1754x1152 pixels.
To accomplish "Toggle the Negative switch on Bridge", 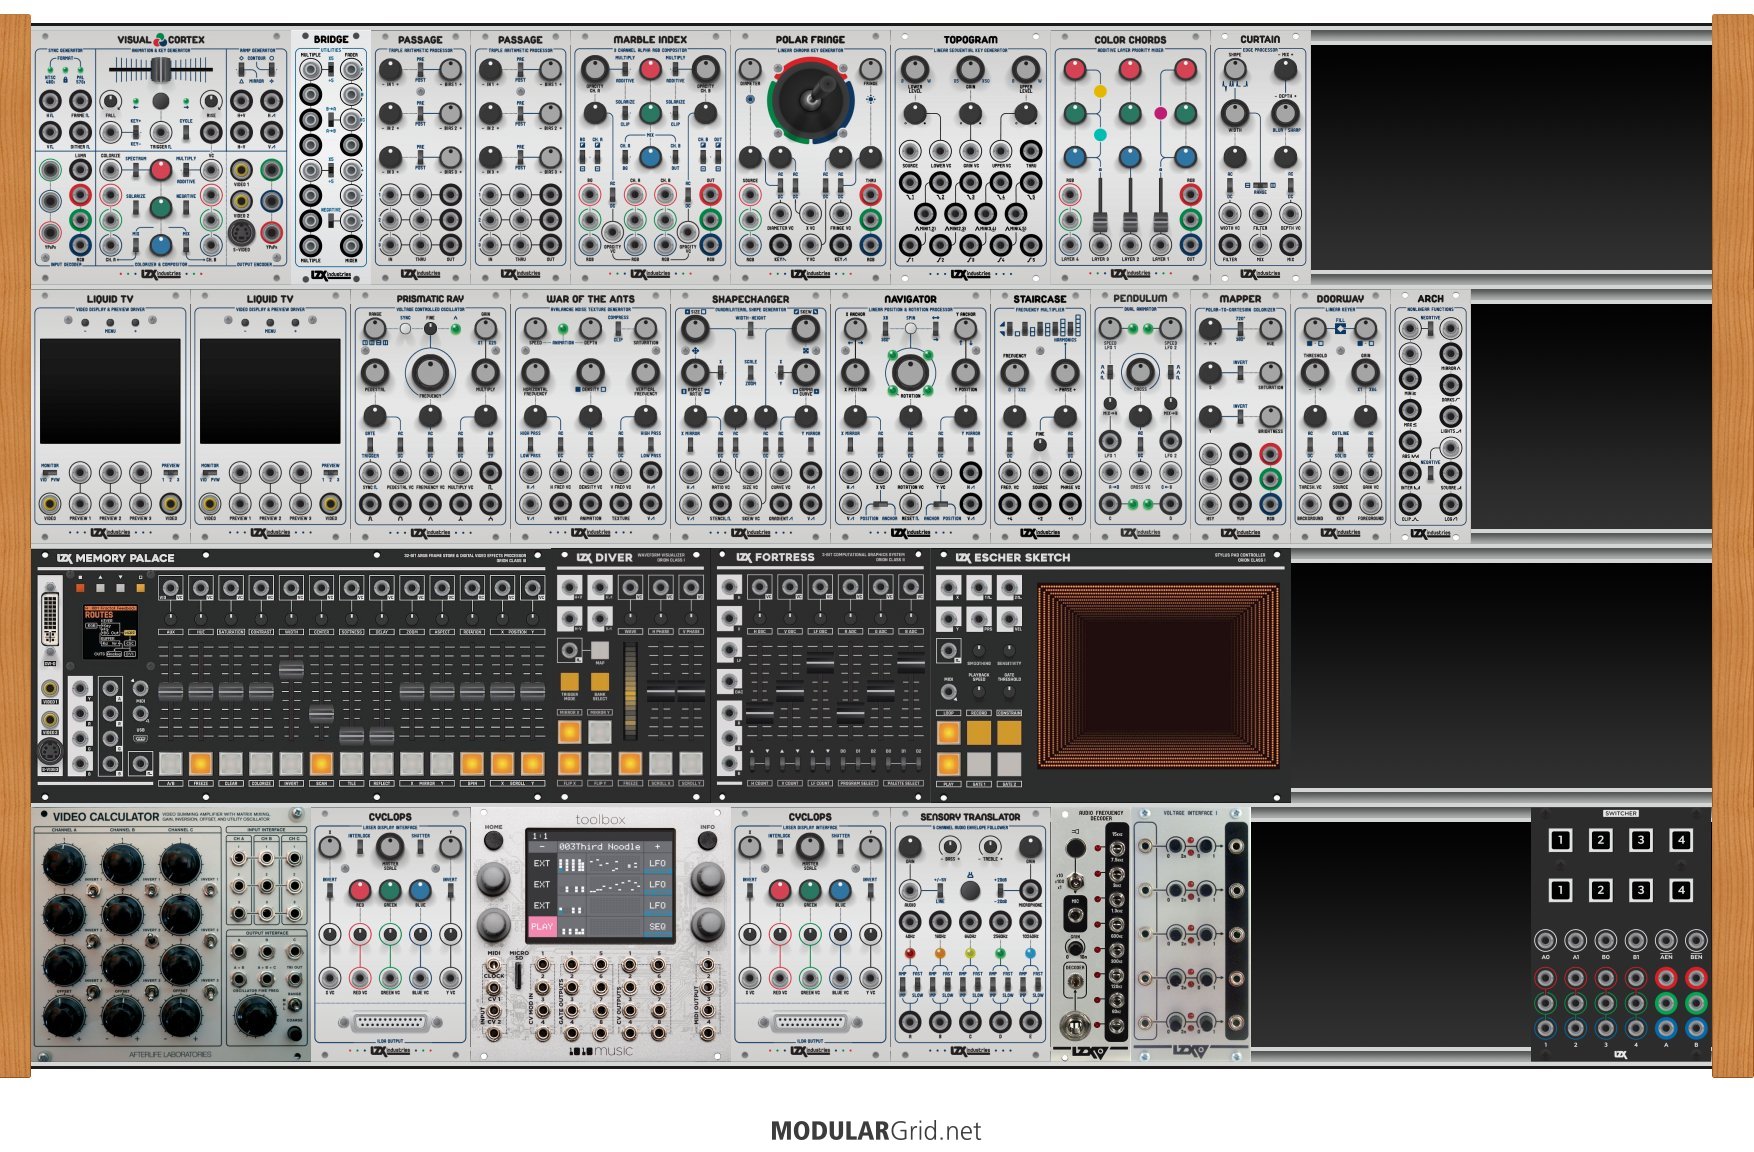I will pos(331,220).
